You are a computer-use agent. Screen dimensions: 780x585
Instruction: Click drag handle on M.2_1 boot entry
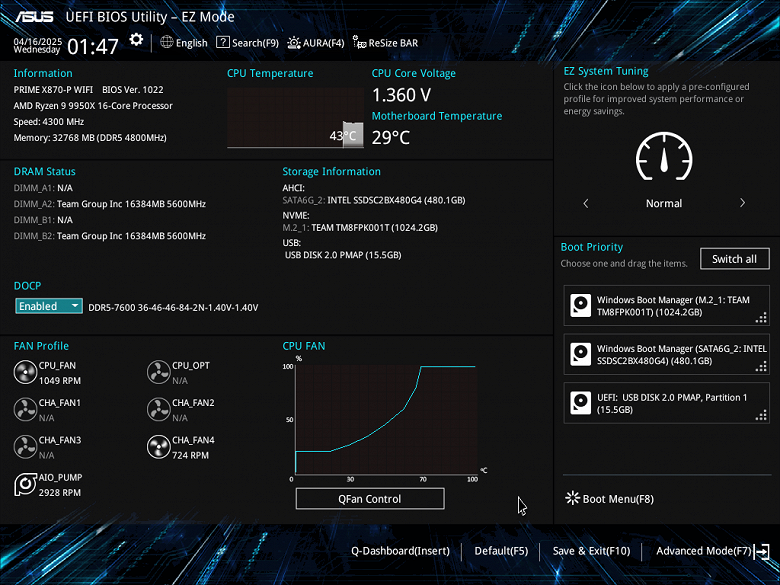point(761,317)
